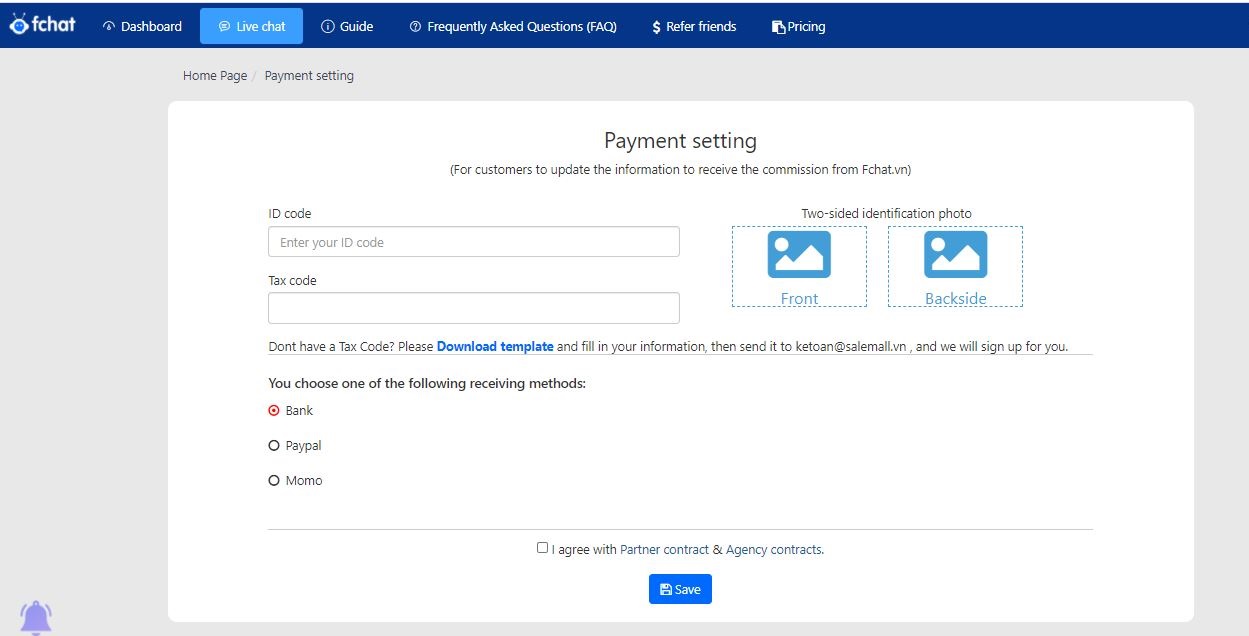Click Home Page breadcrumb link
The image size is (1249, 636).
coord(215,76)
